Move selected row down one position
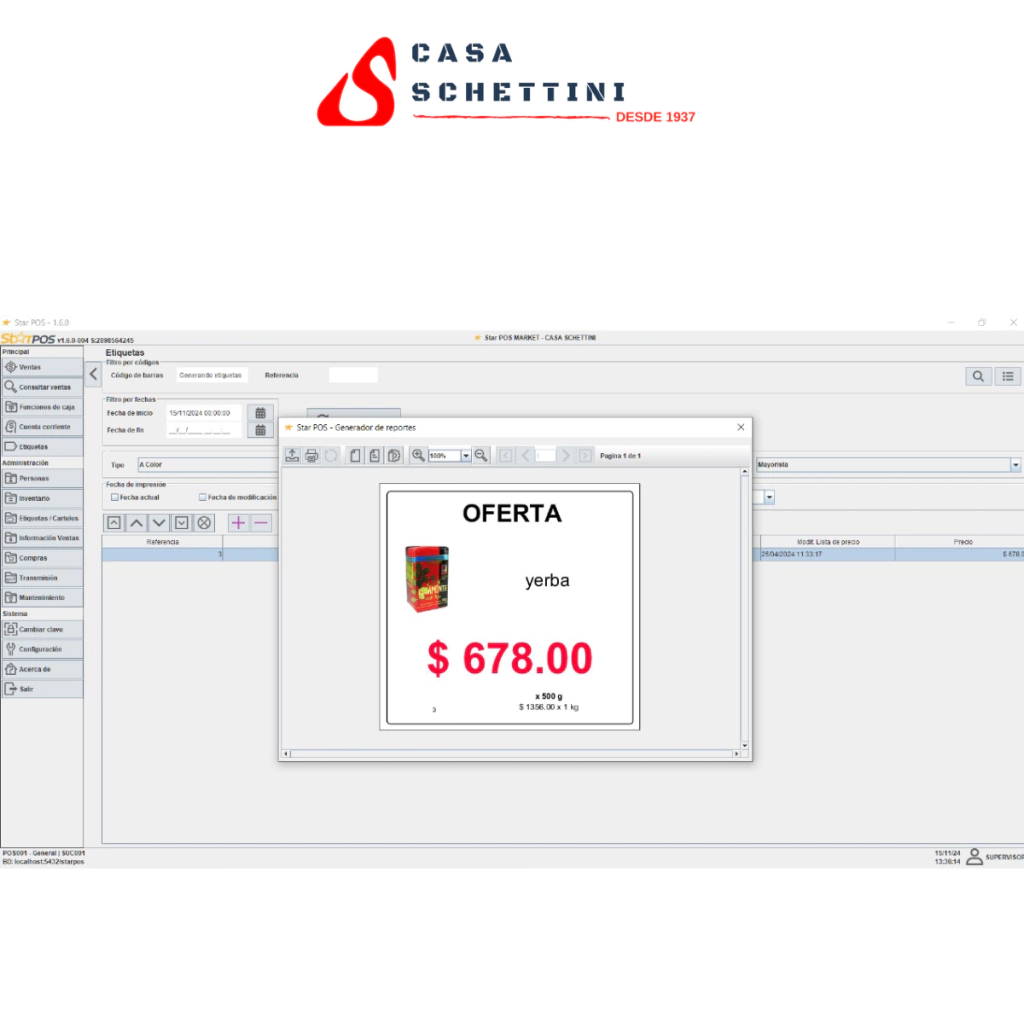This screenshot has width=1024, height=1024. point(159,523)
